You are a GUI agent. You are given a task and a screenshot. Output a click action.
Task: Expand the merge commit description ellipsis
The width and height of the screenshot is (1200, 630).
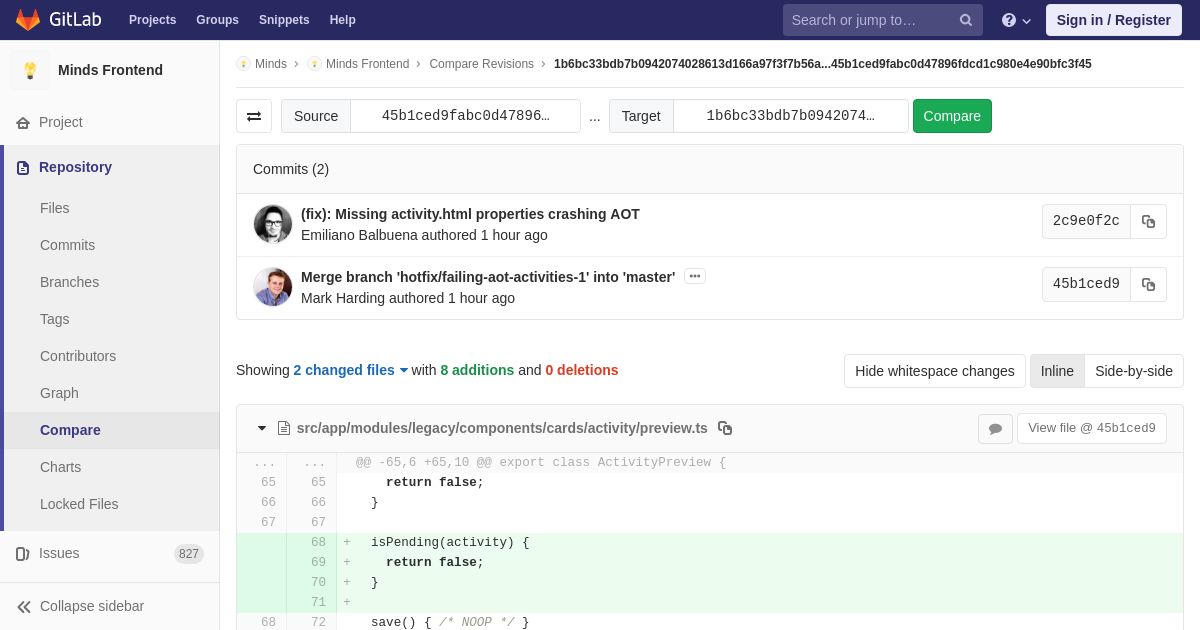(x=694, y=277)
